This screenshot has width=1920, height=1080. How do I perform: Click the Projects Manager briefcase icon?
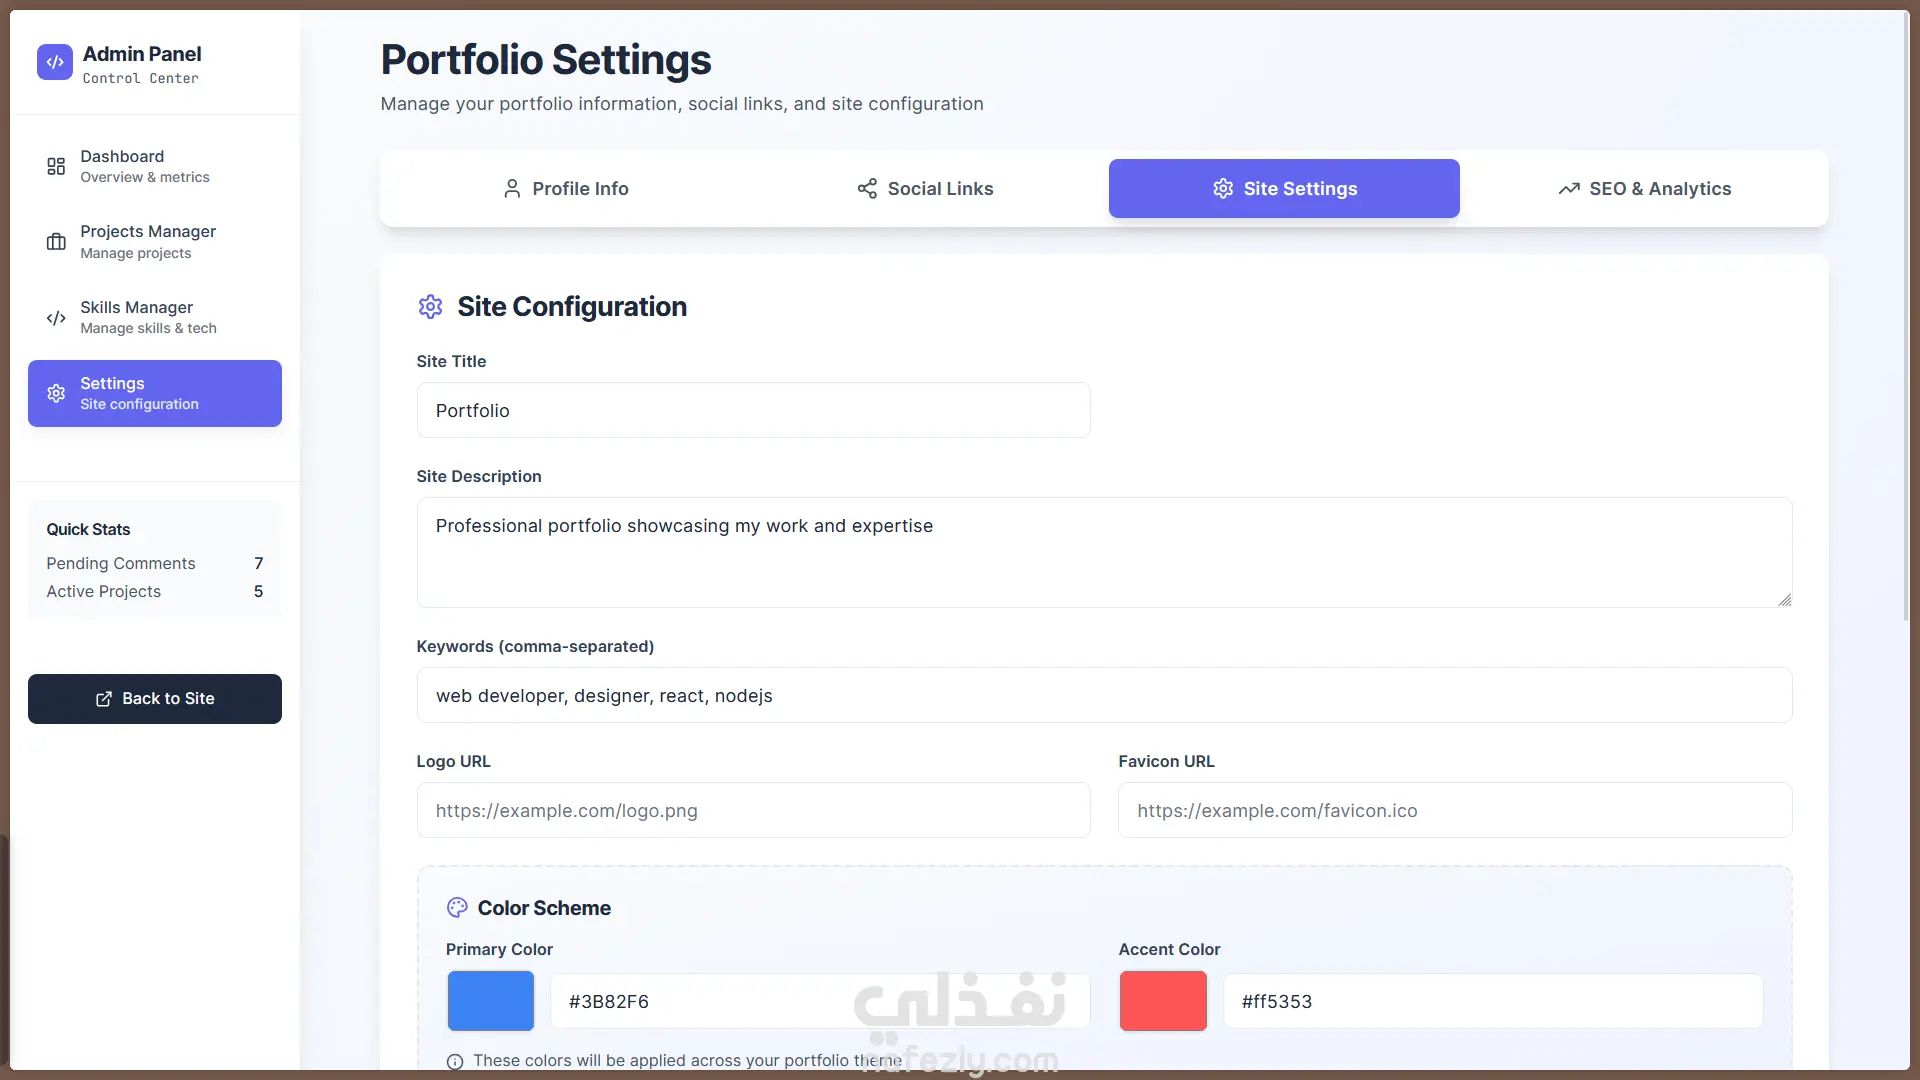pyautogui.click(x=56, y=242)
